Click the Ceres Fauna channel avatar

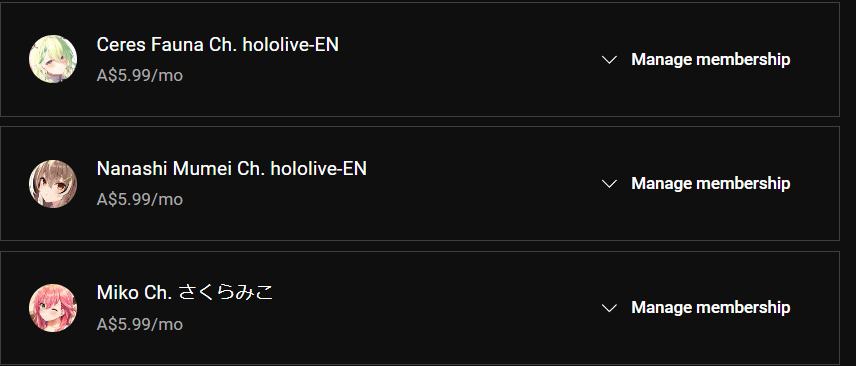[53, 59]
